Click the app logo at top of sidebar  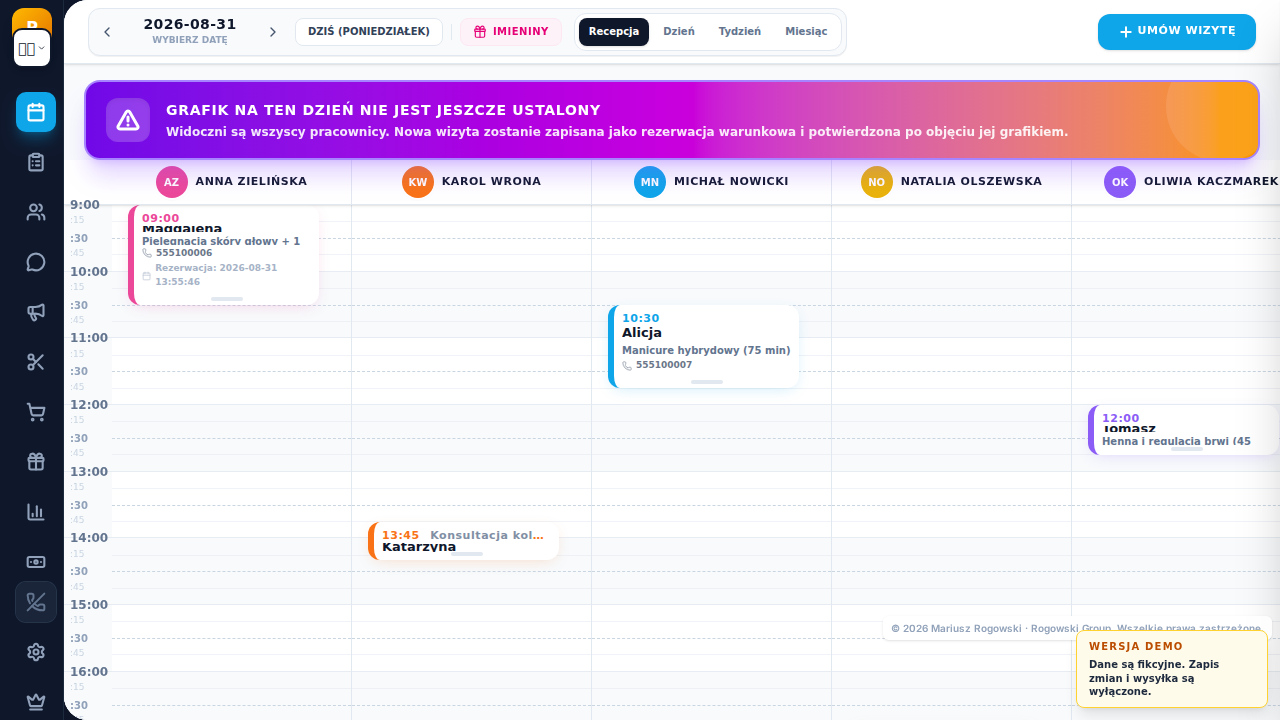pyautogui.click(x=32, y=20)
